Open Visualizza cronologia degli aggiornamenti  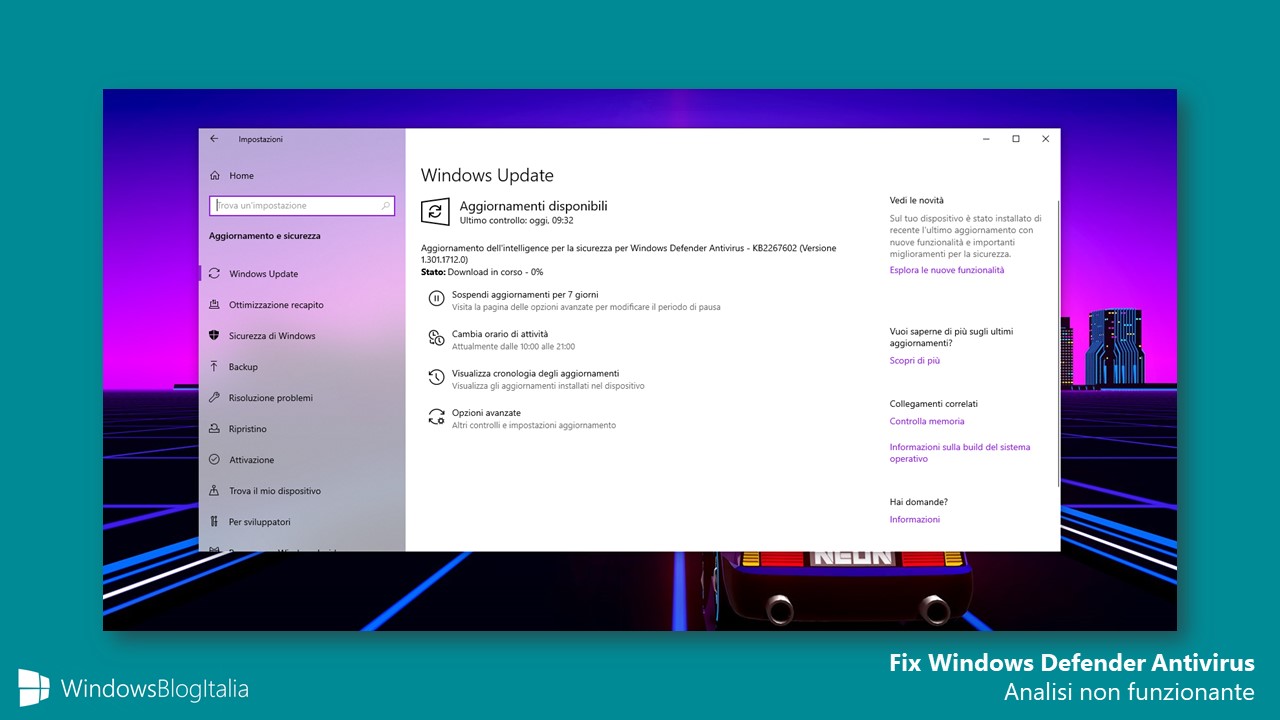click(535, 373)
